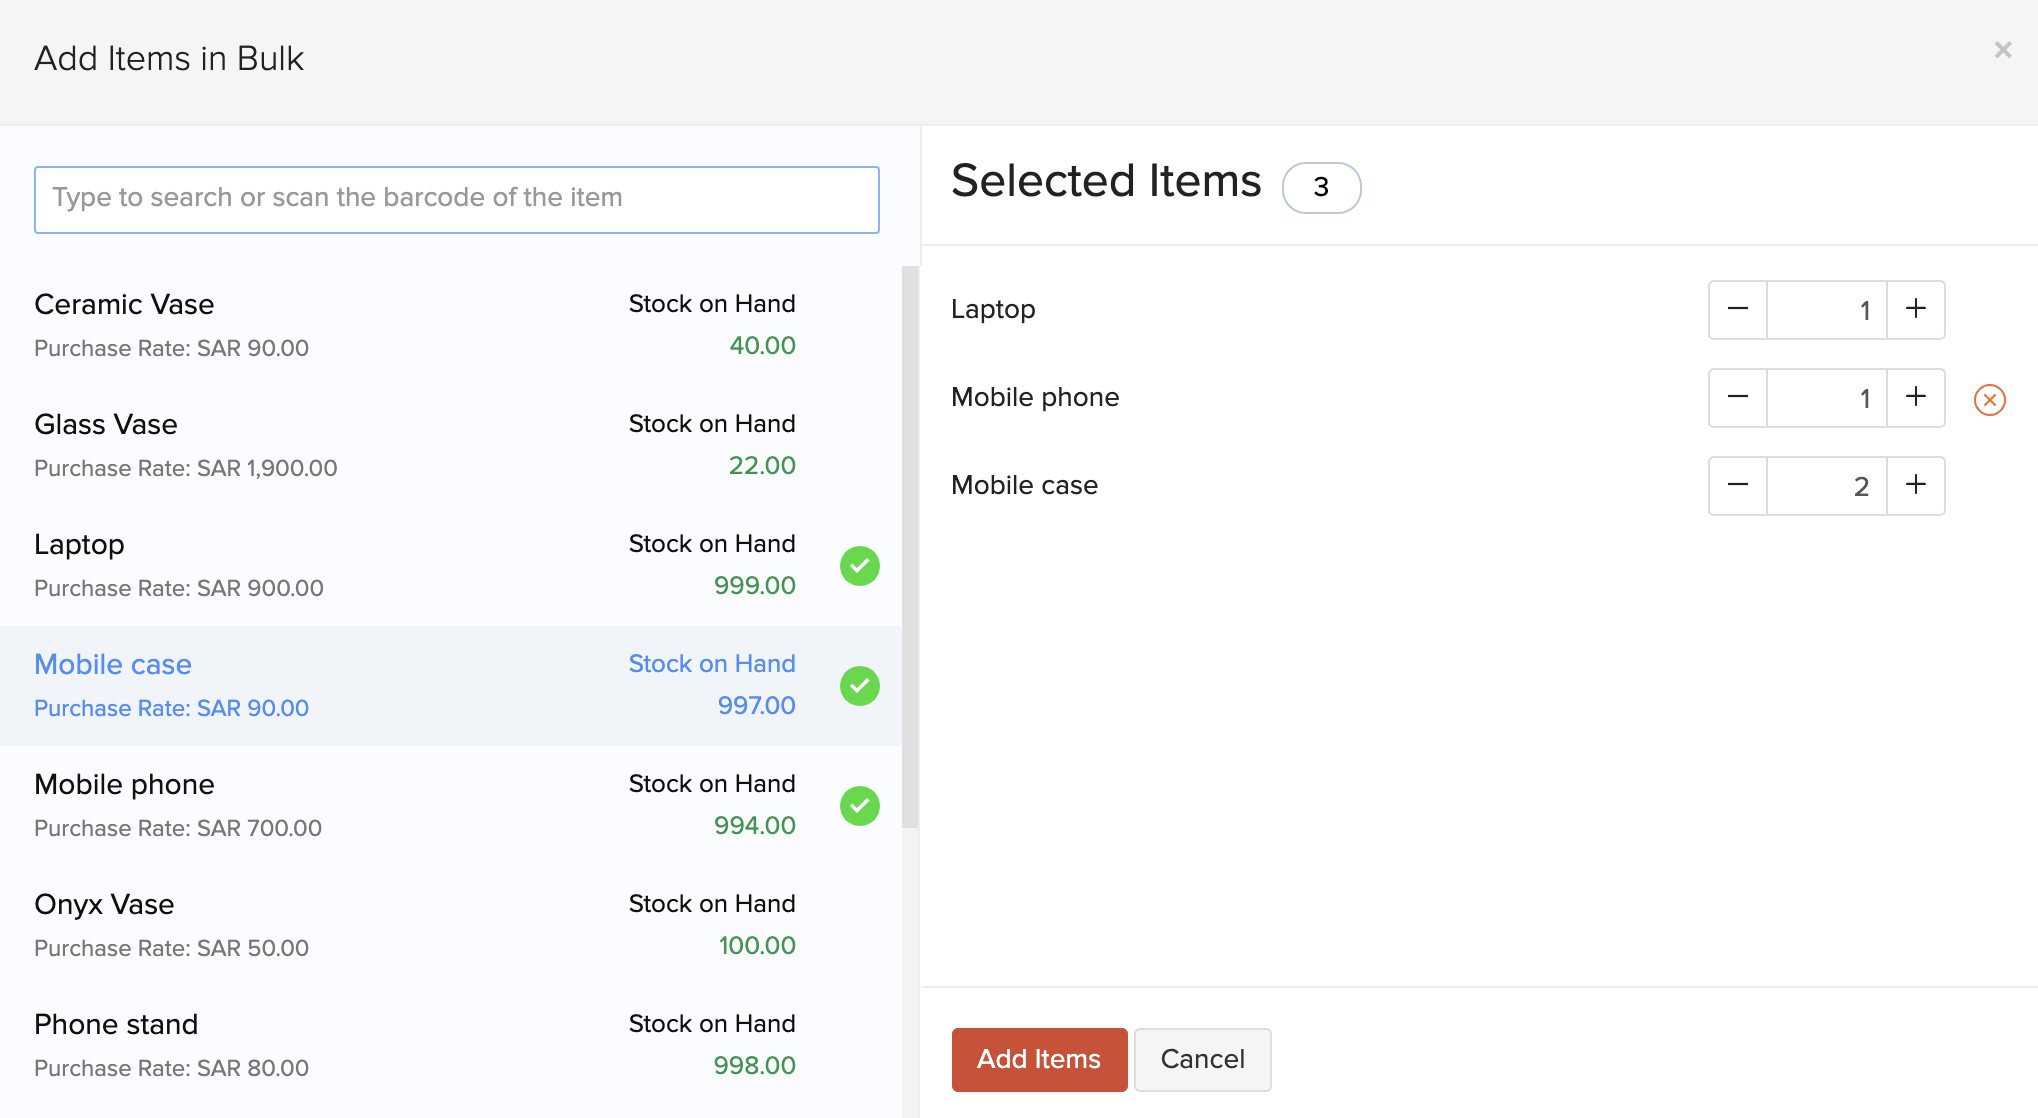The height and width of the screenshot is (1118, 2038).
Task: Click the green checkmark icon on Laptop
Action: 861,565
